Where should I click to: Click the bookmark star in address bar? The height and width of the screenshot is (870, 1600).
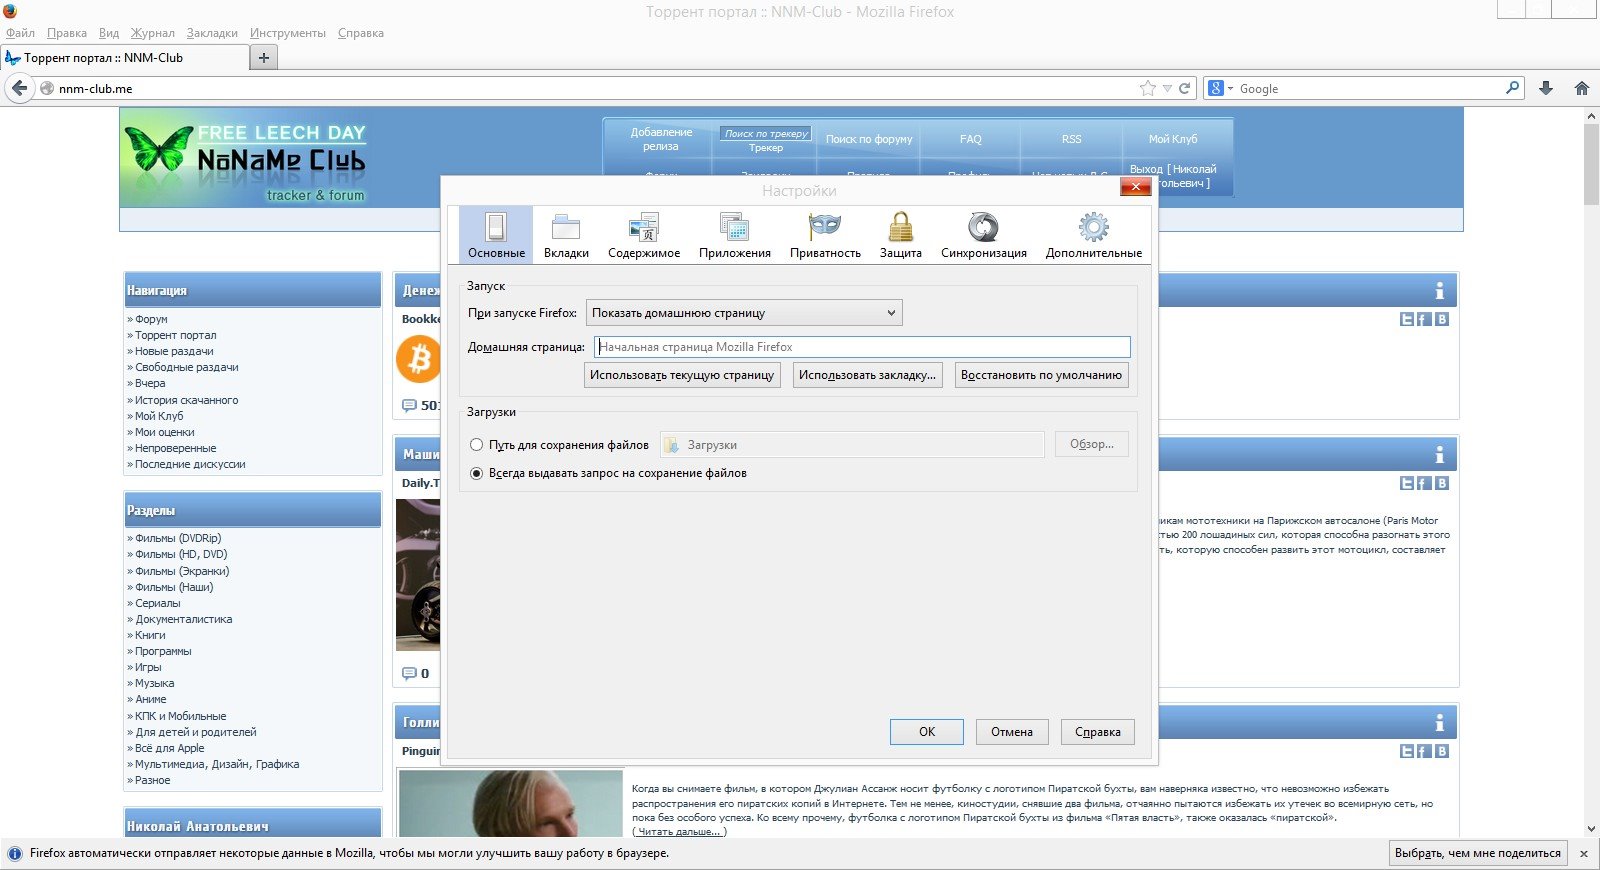1147,88
